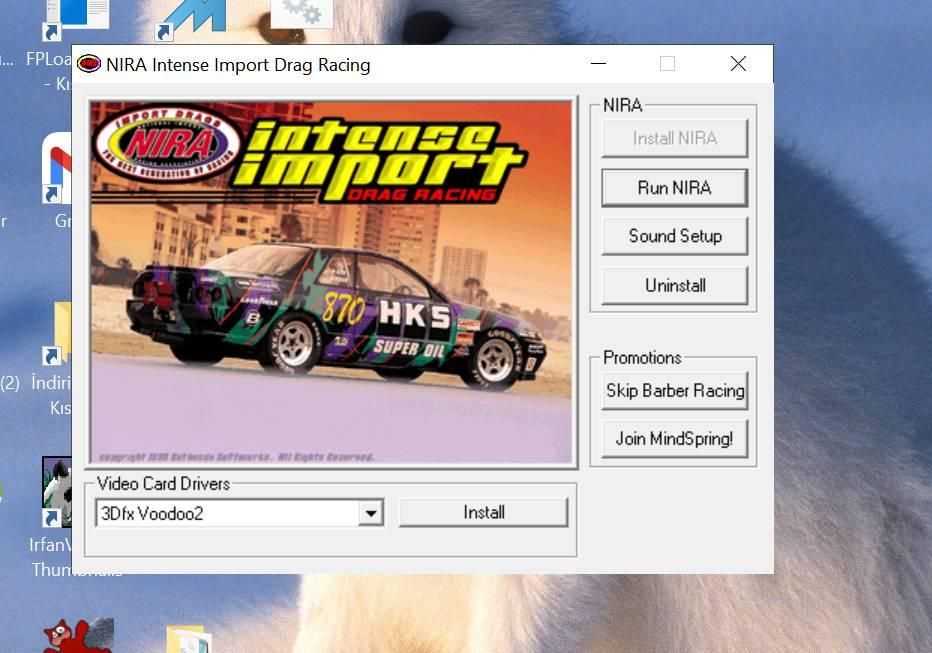This screenshot has width=932, height=653.
Task: Select the folder shortcut labeled İndiri
Action: tap(57, 333)
